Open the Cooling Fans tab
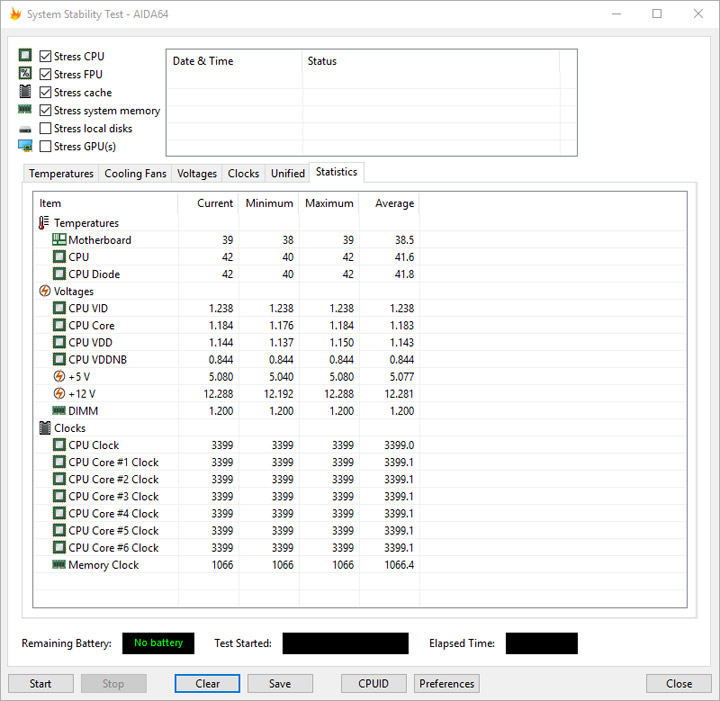The image size is (720, 701). (x=135, y=174)
